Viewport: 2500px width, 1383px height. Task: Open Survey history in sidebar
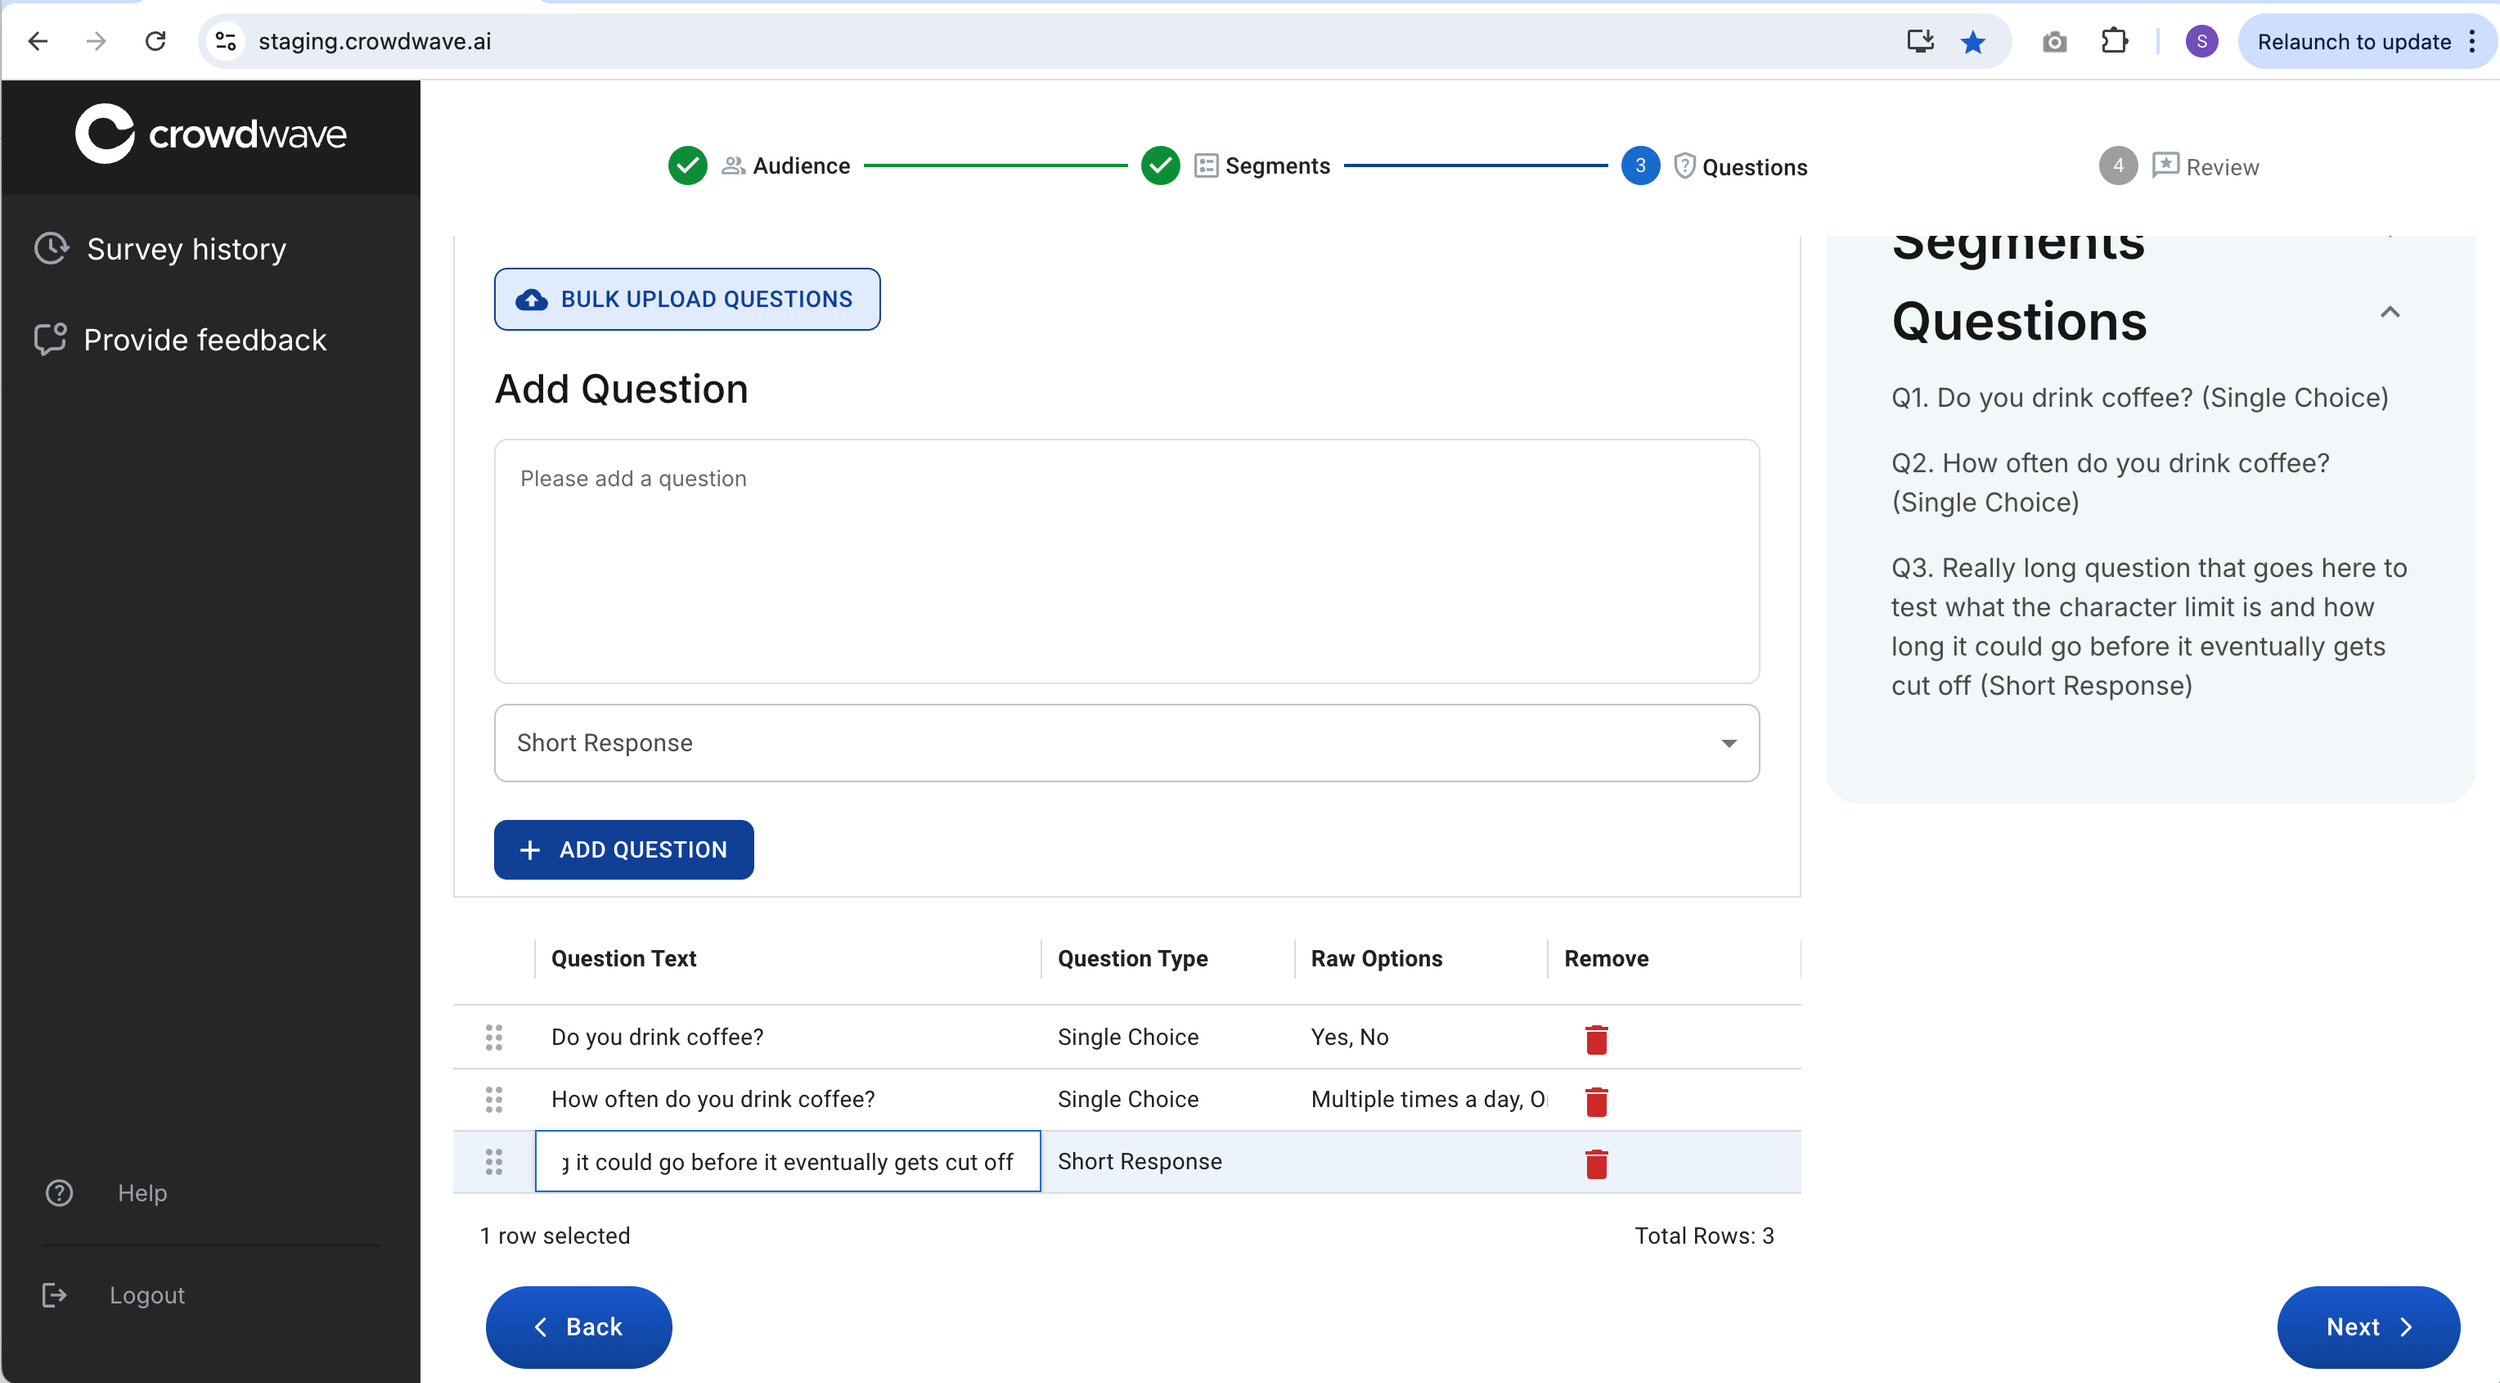tap(186, 249)
